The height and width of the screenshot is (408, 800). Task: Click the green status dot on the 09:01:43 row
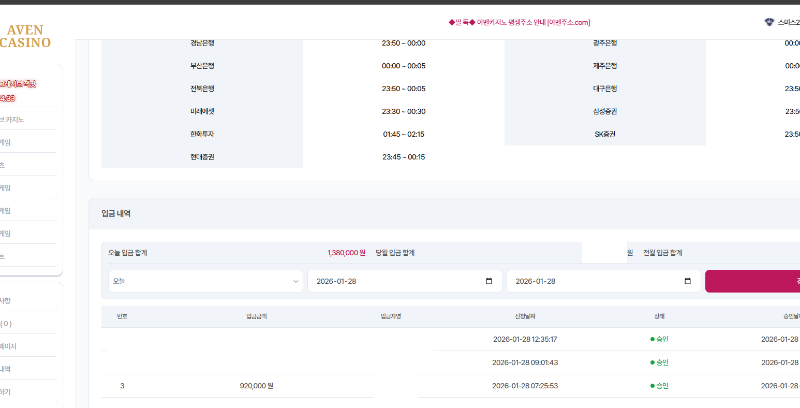tap(652, 362)
